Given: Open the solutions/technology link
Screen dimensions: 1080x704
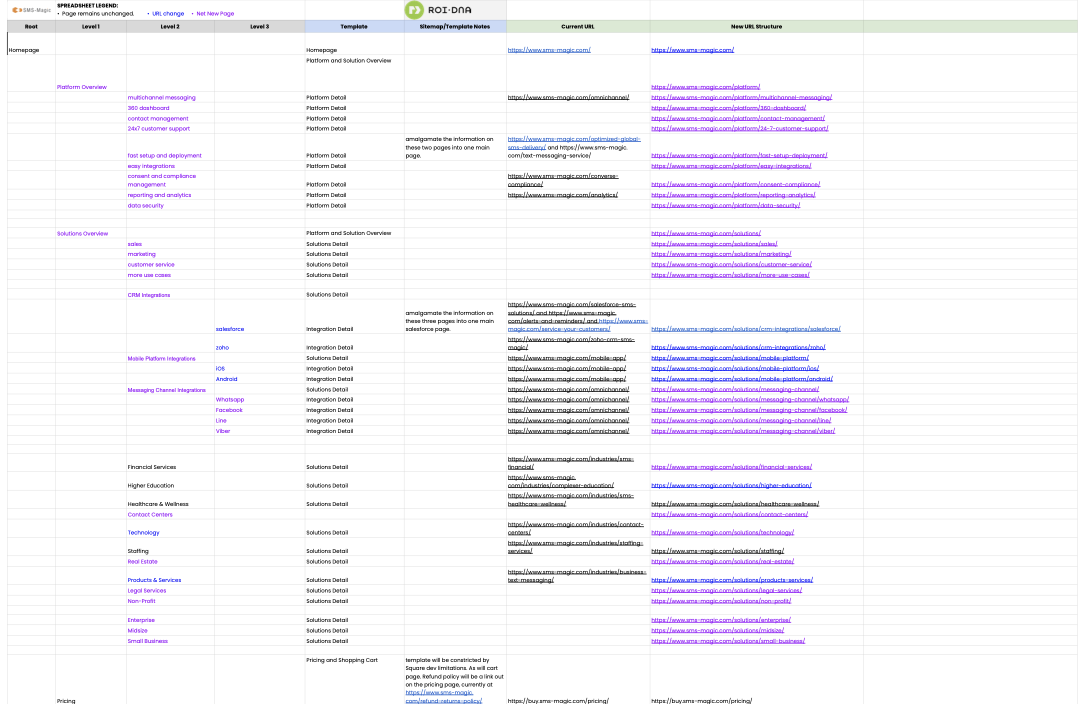Looking at the screenshot, I should click(x=723, y=532).
